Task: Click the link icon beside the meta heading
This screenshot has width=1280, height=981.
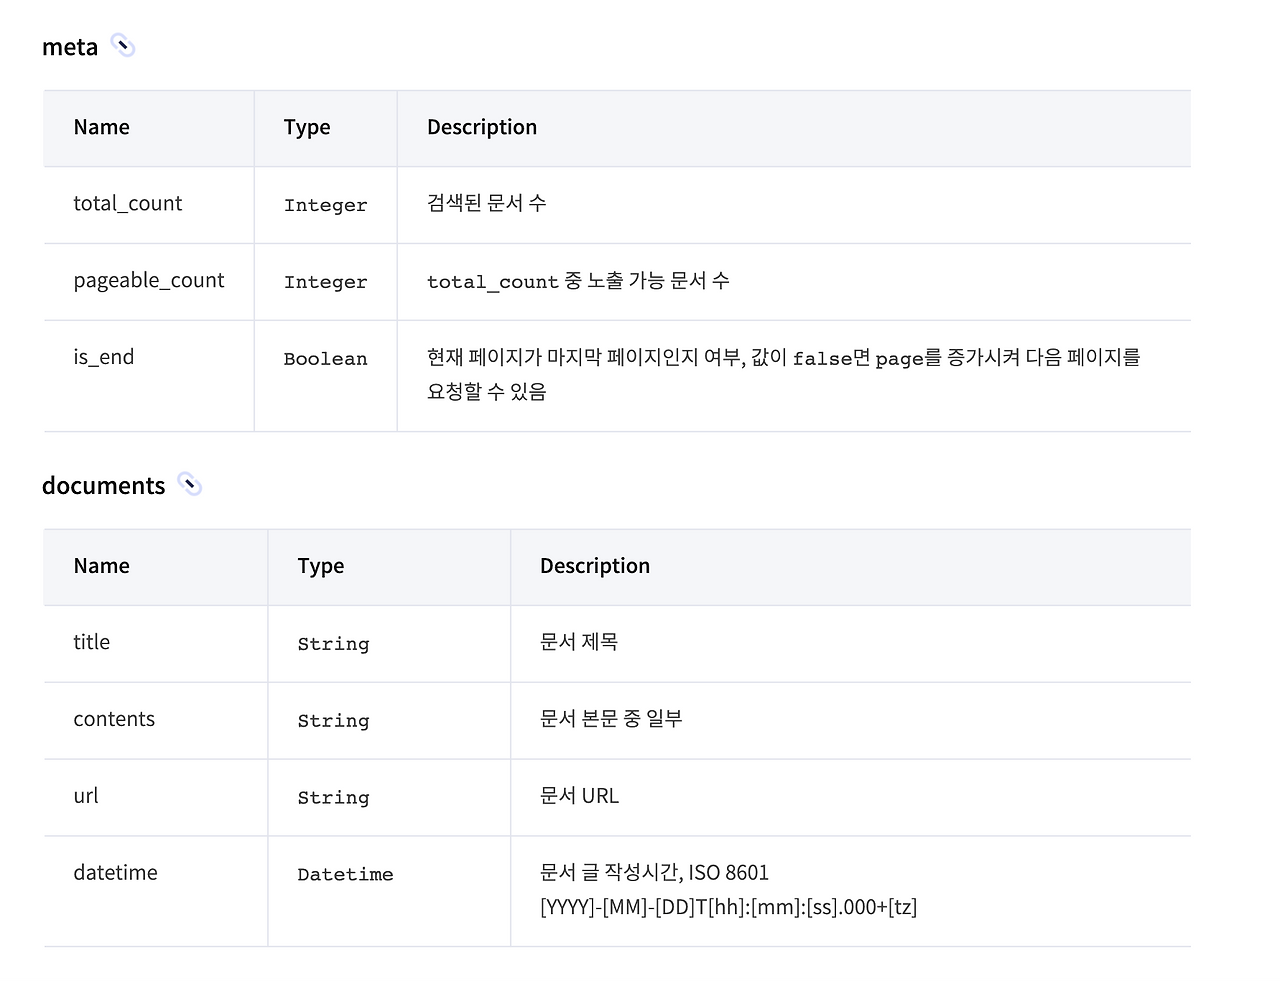Action: 123,46
